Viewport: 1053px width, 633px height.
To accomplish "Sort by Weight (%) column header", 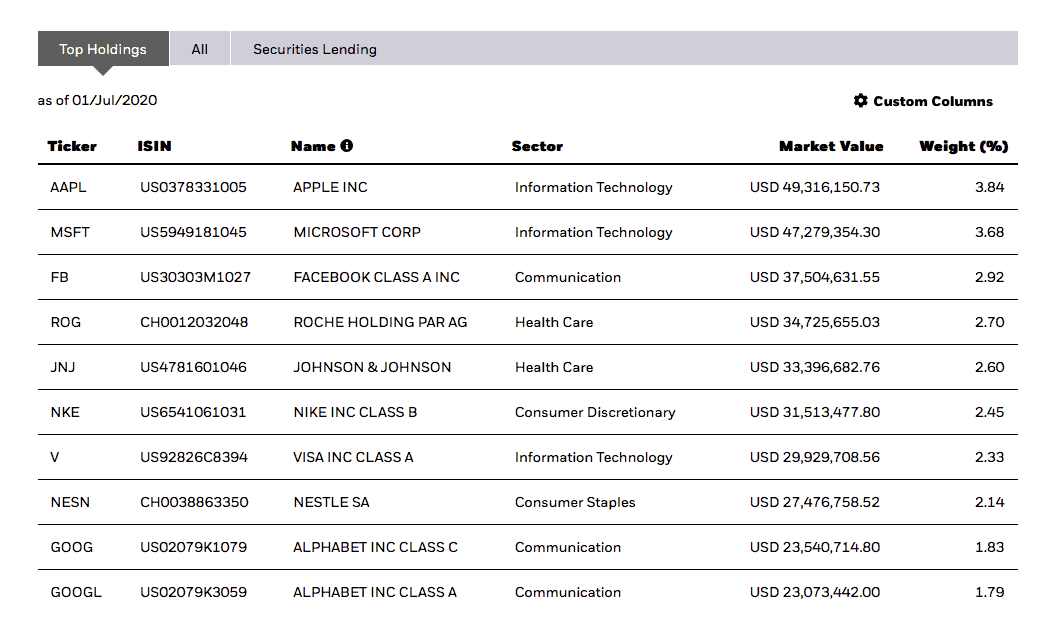I will point(963,146).
